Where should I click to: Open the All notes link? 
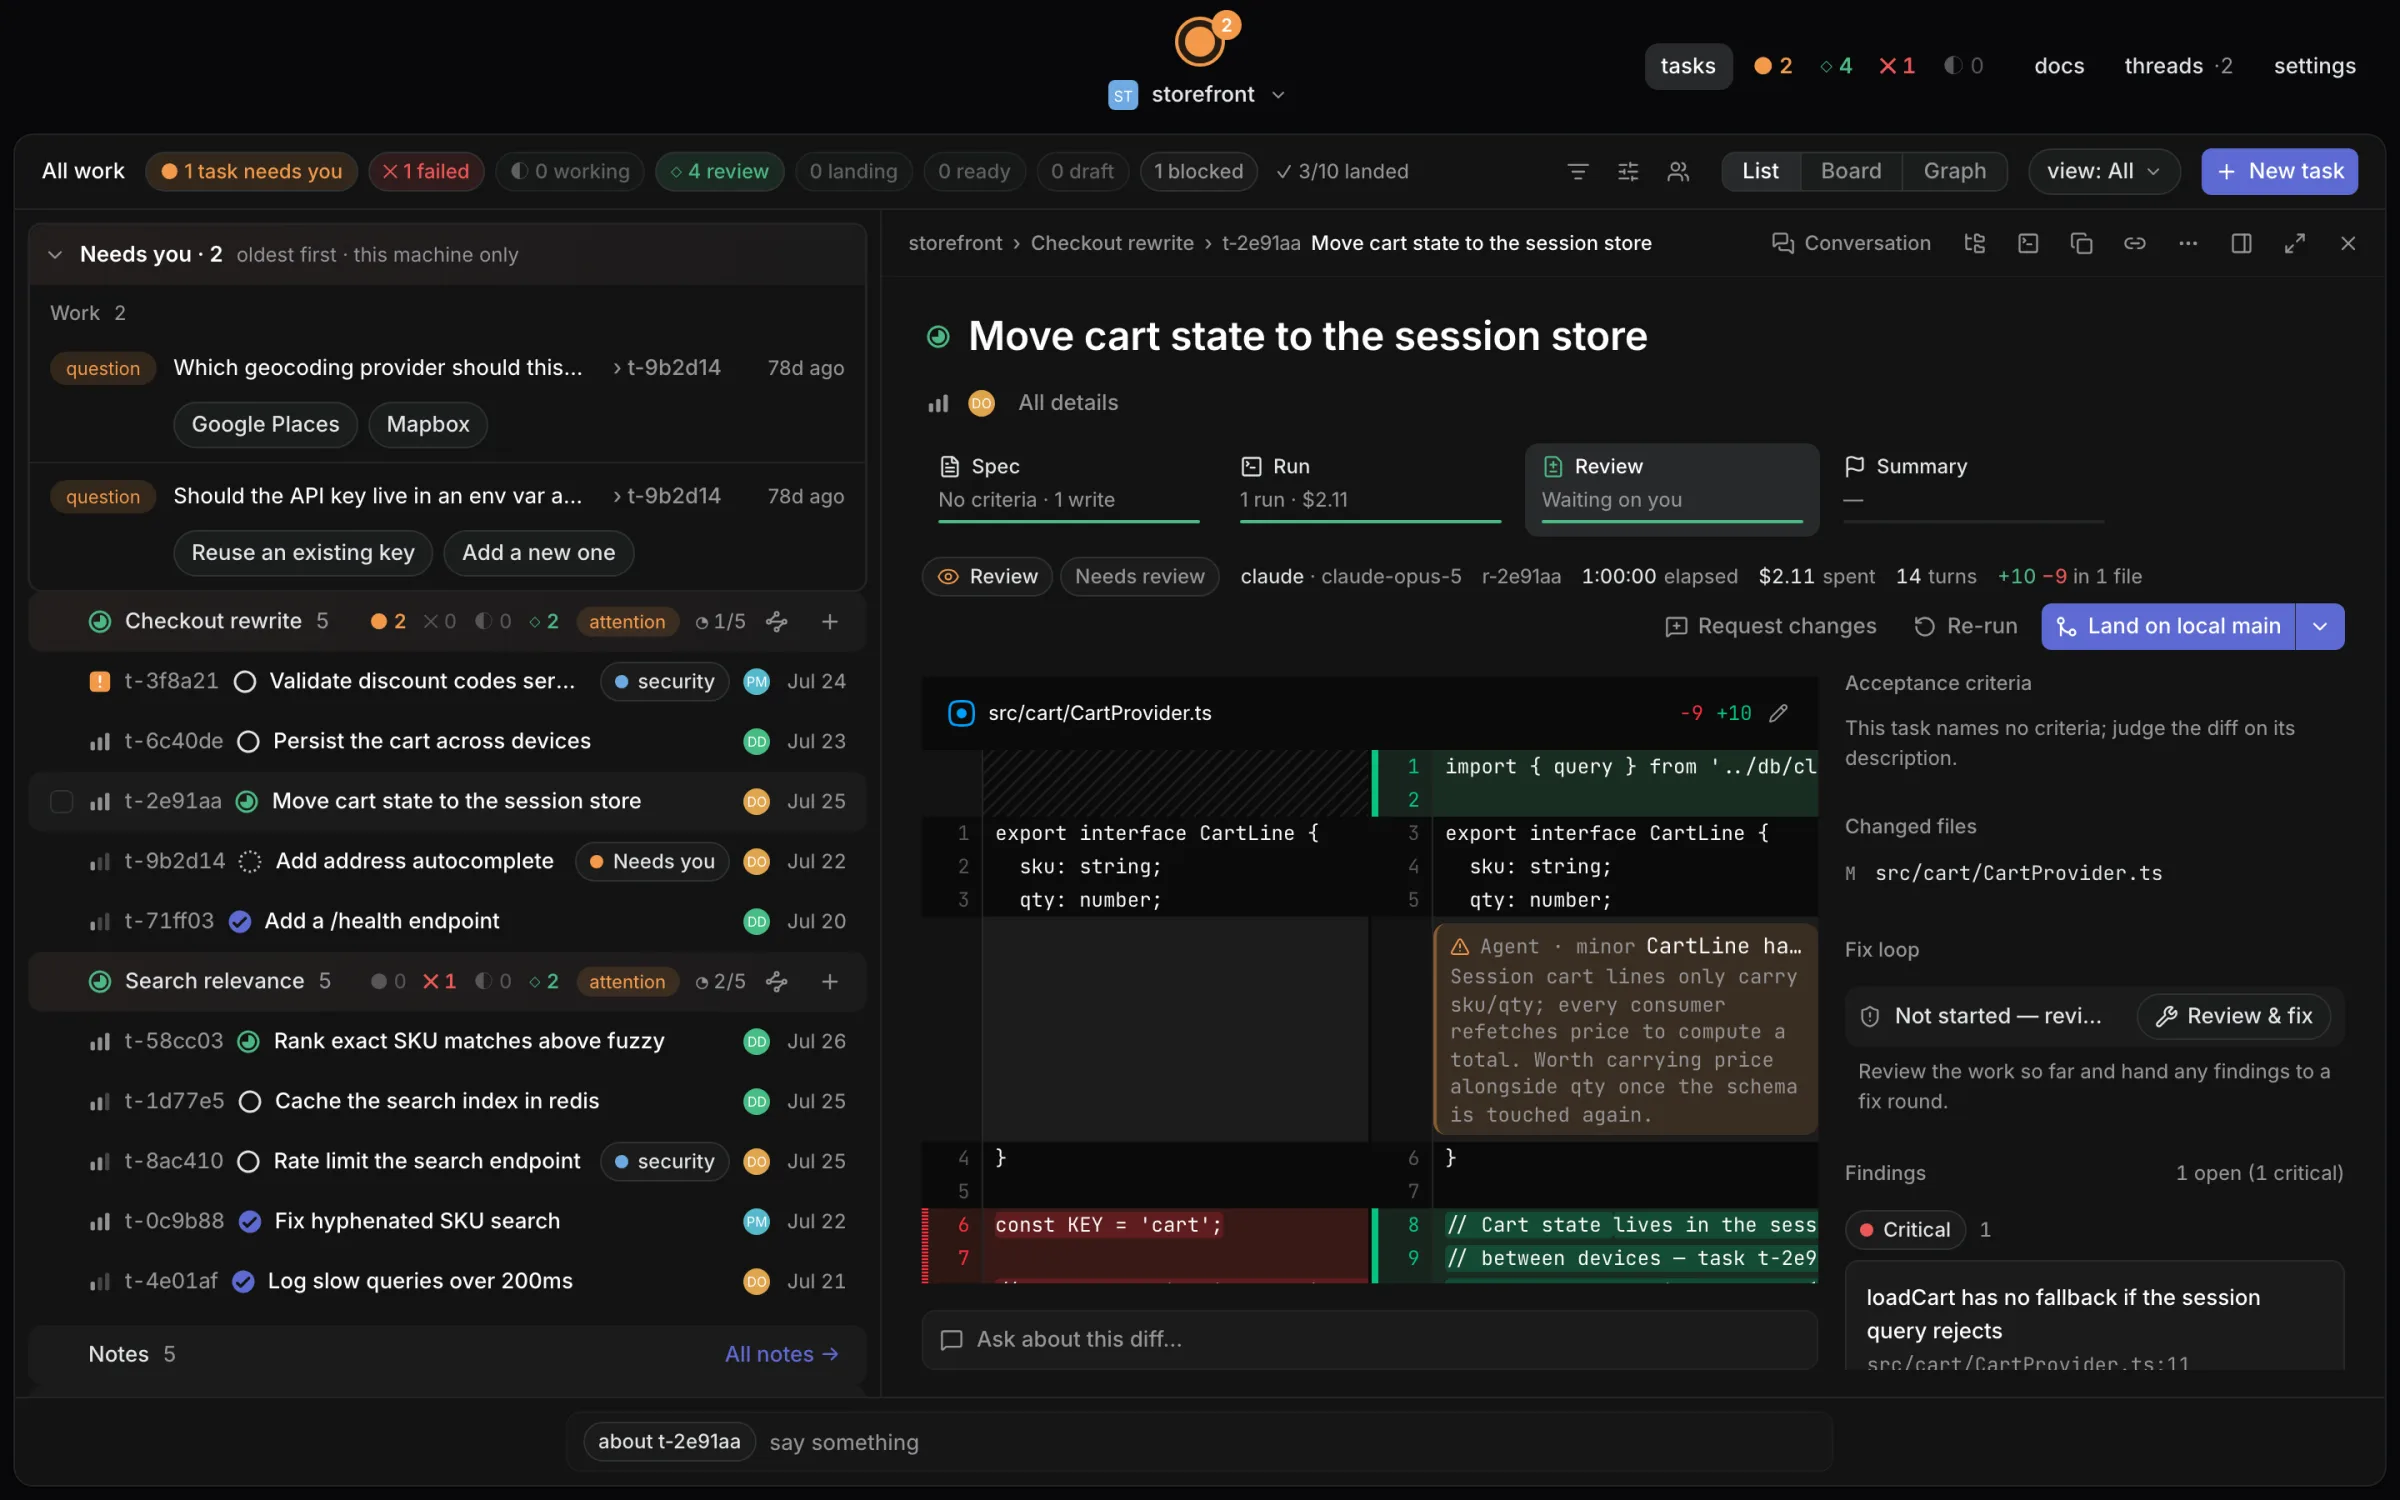pos(782,1354)
